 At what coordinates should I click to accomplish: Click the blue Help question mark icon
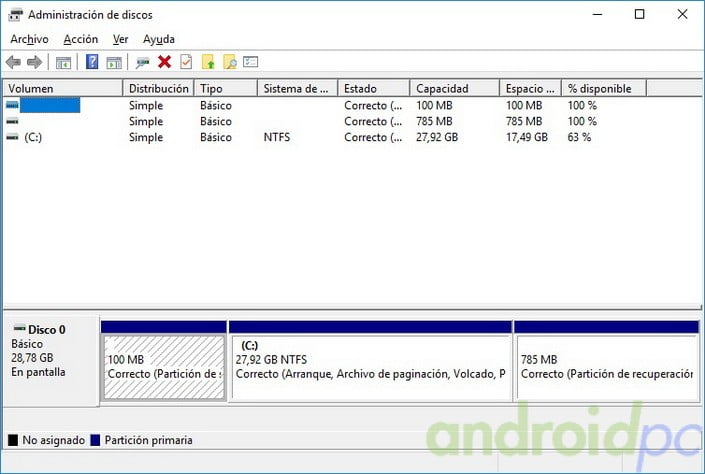92,62
